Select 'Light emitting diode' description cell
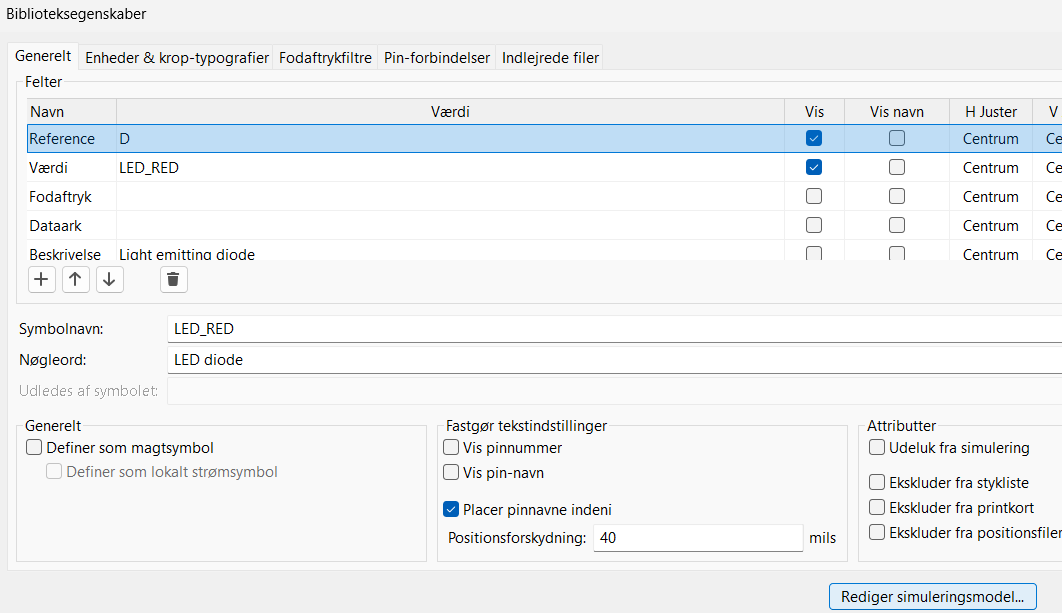The height and width of the screenshot is (613, 1062). 450,251
